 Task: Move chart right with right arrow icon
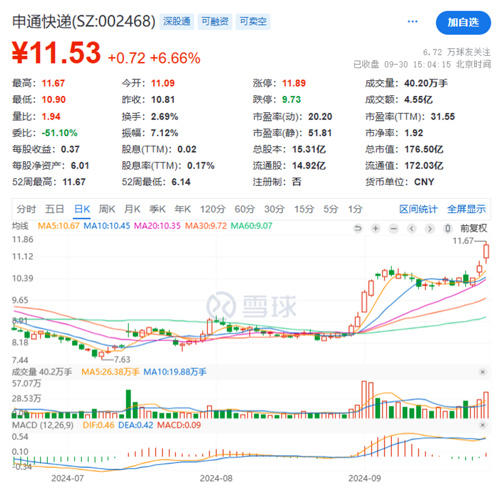(x=430, y=228)
